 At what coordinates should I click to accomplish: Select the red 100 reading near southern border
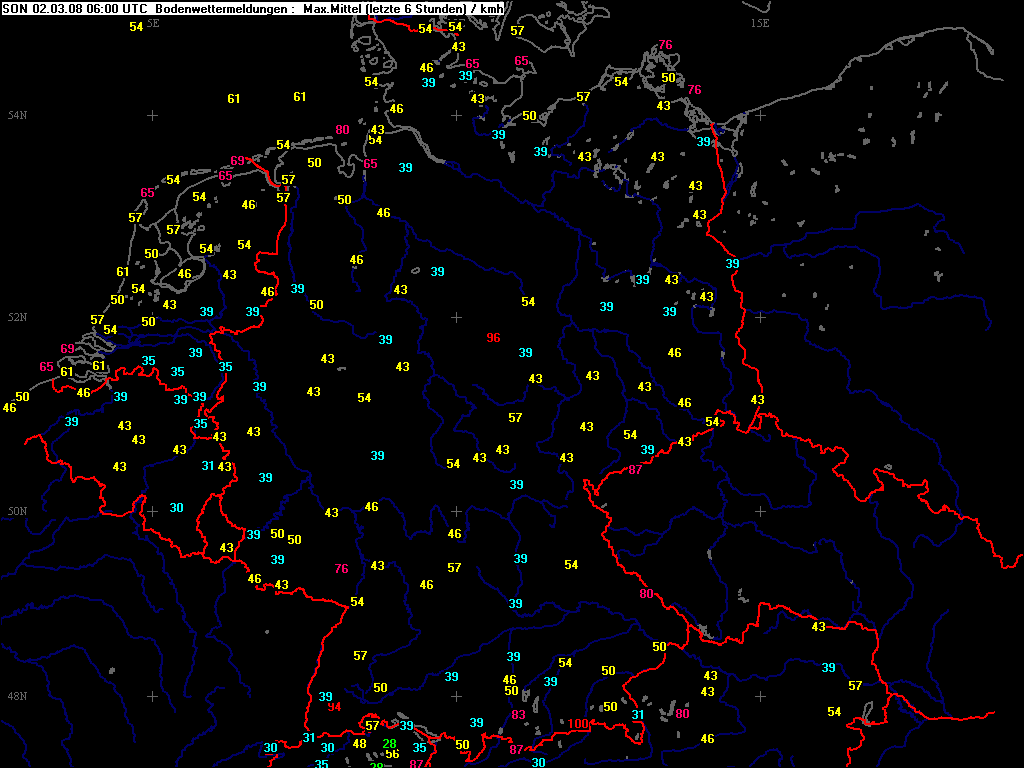tap(579, 724)
